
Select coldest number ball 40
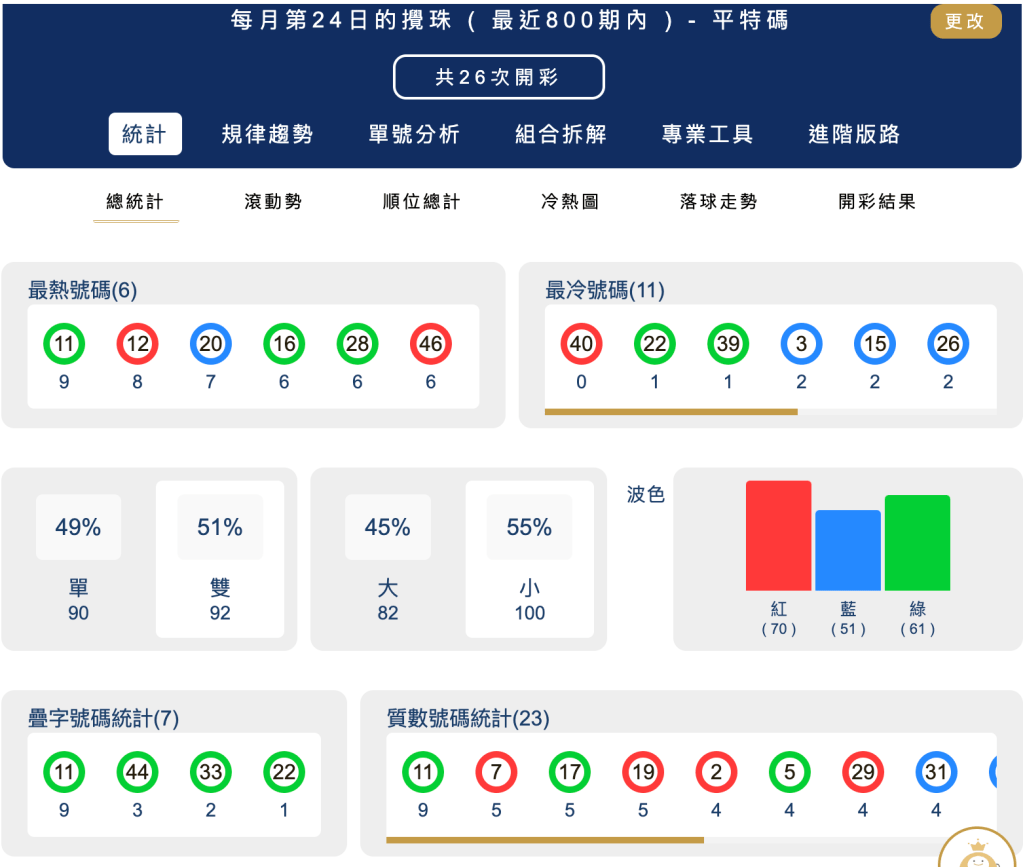click(580, 343)
